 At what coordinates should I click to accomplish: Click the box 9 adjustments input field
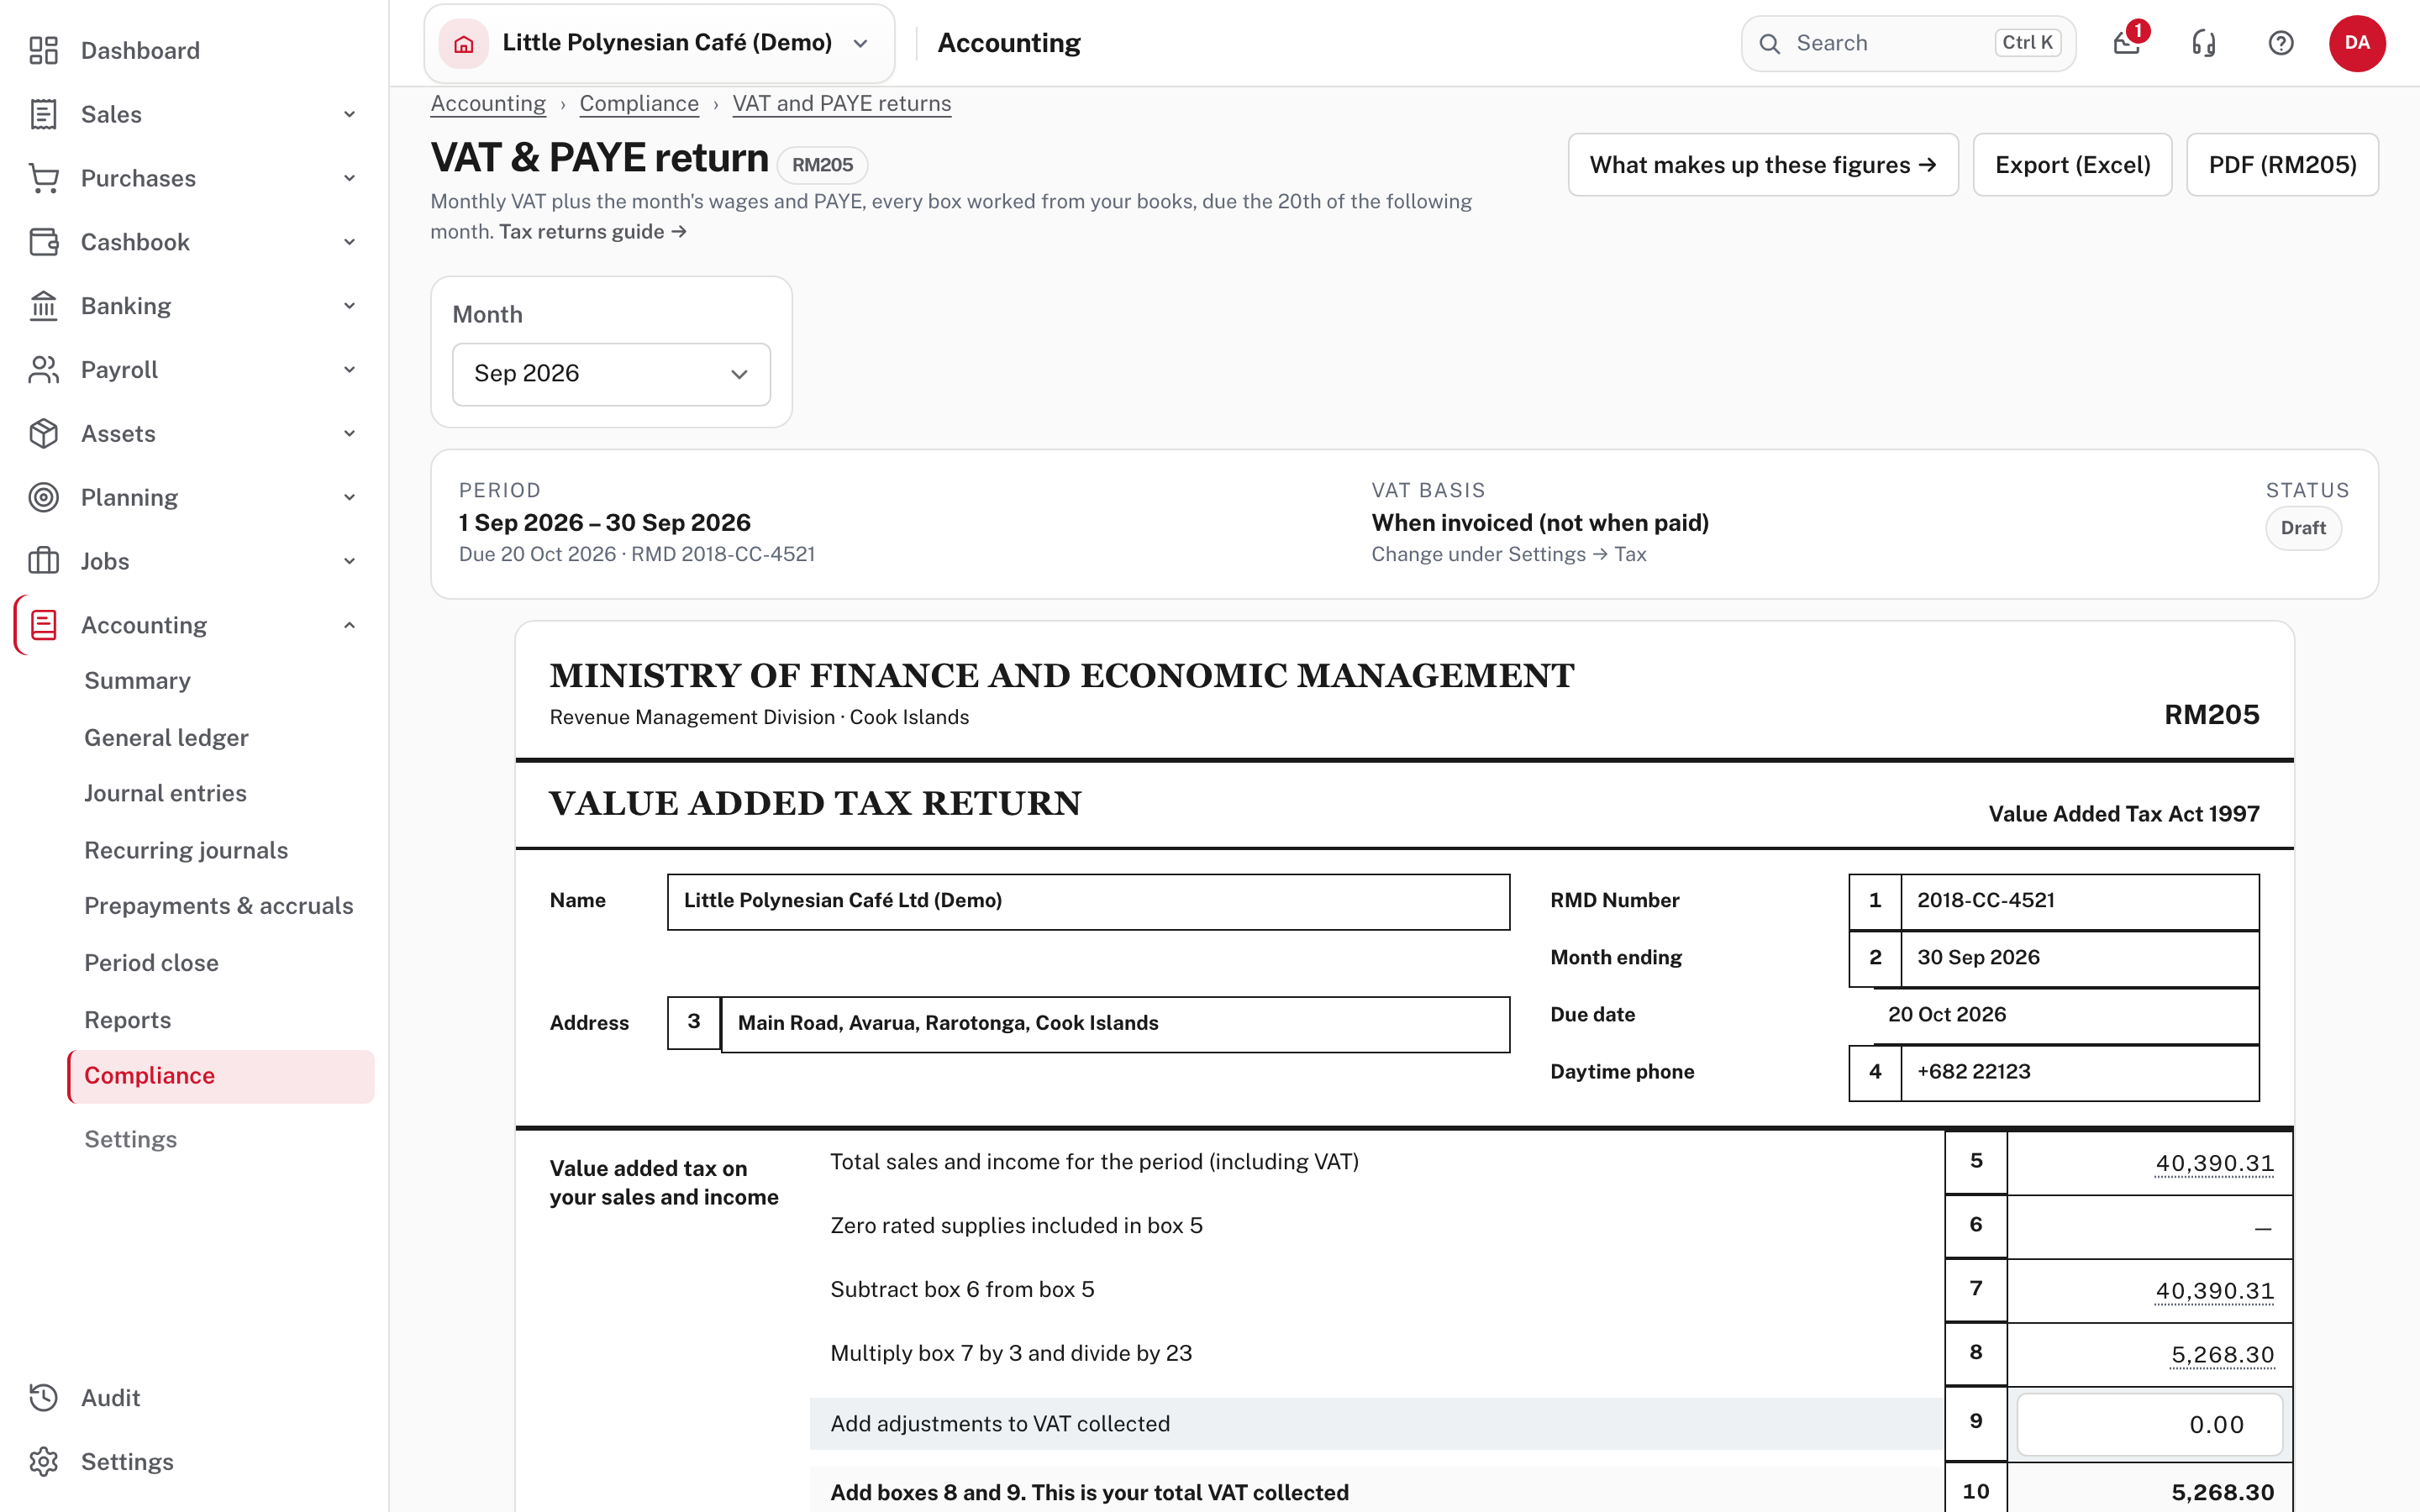pyautogui.click(x=2149, y=1424)
